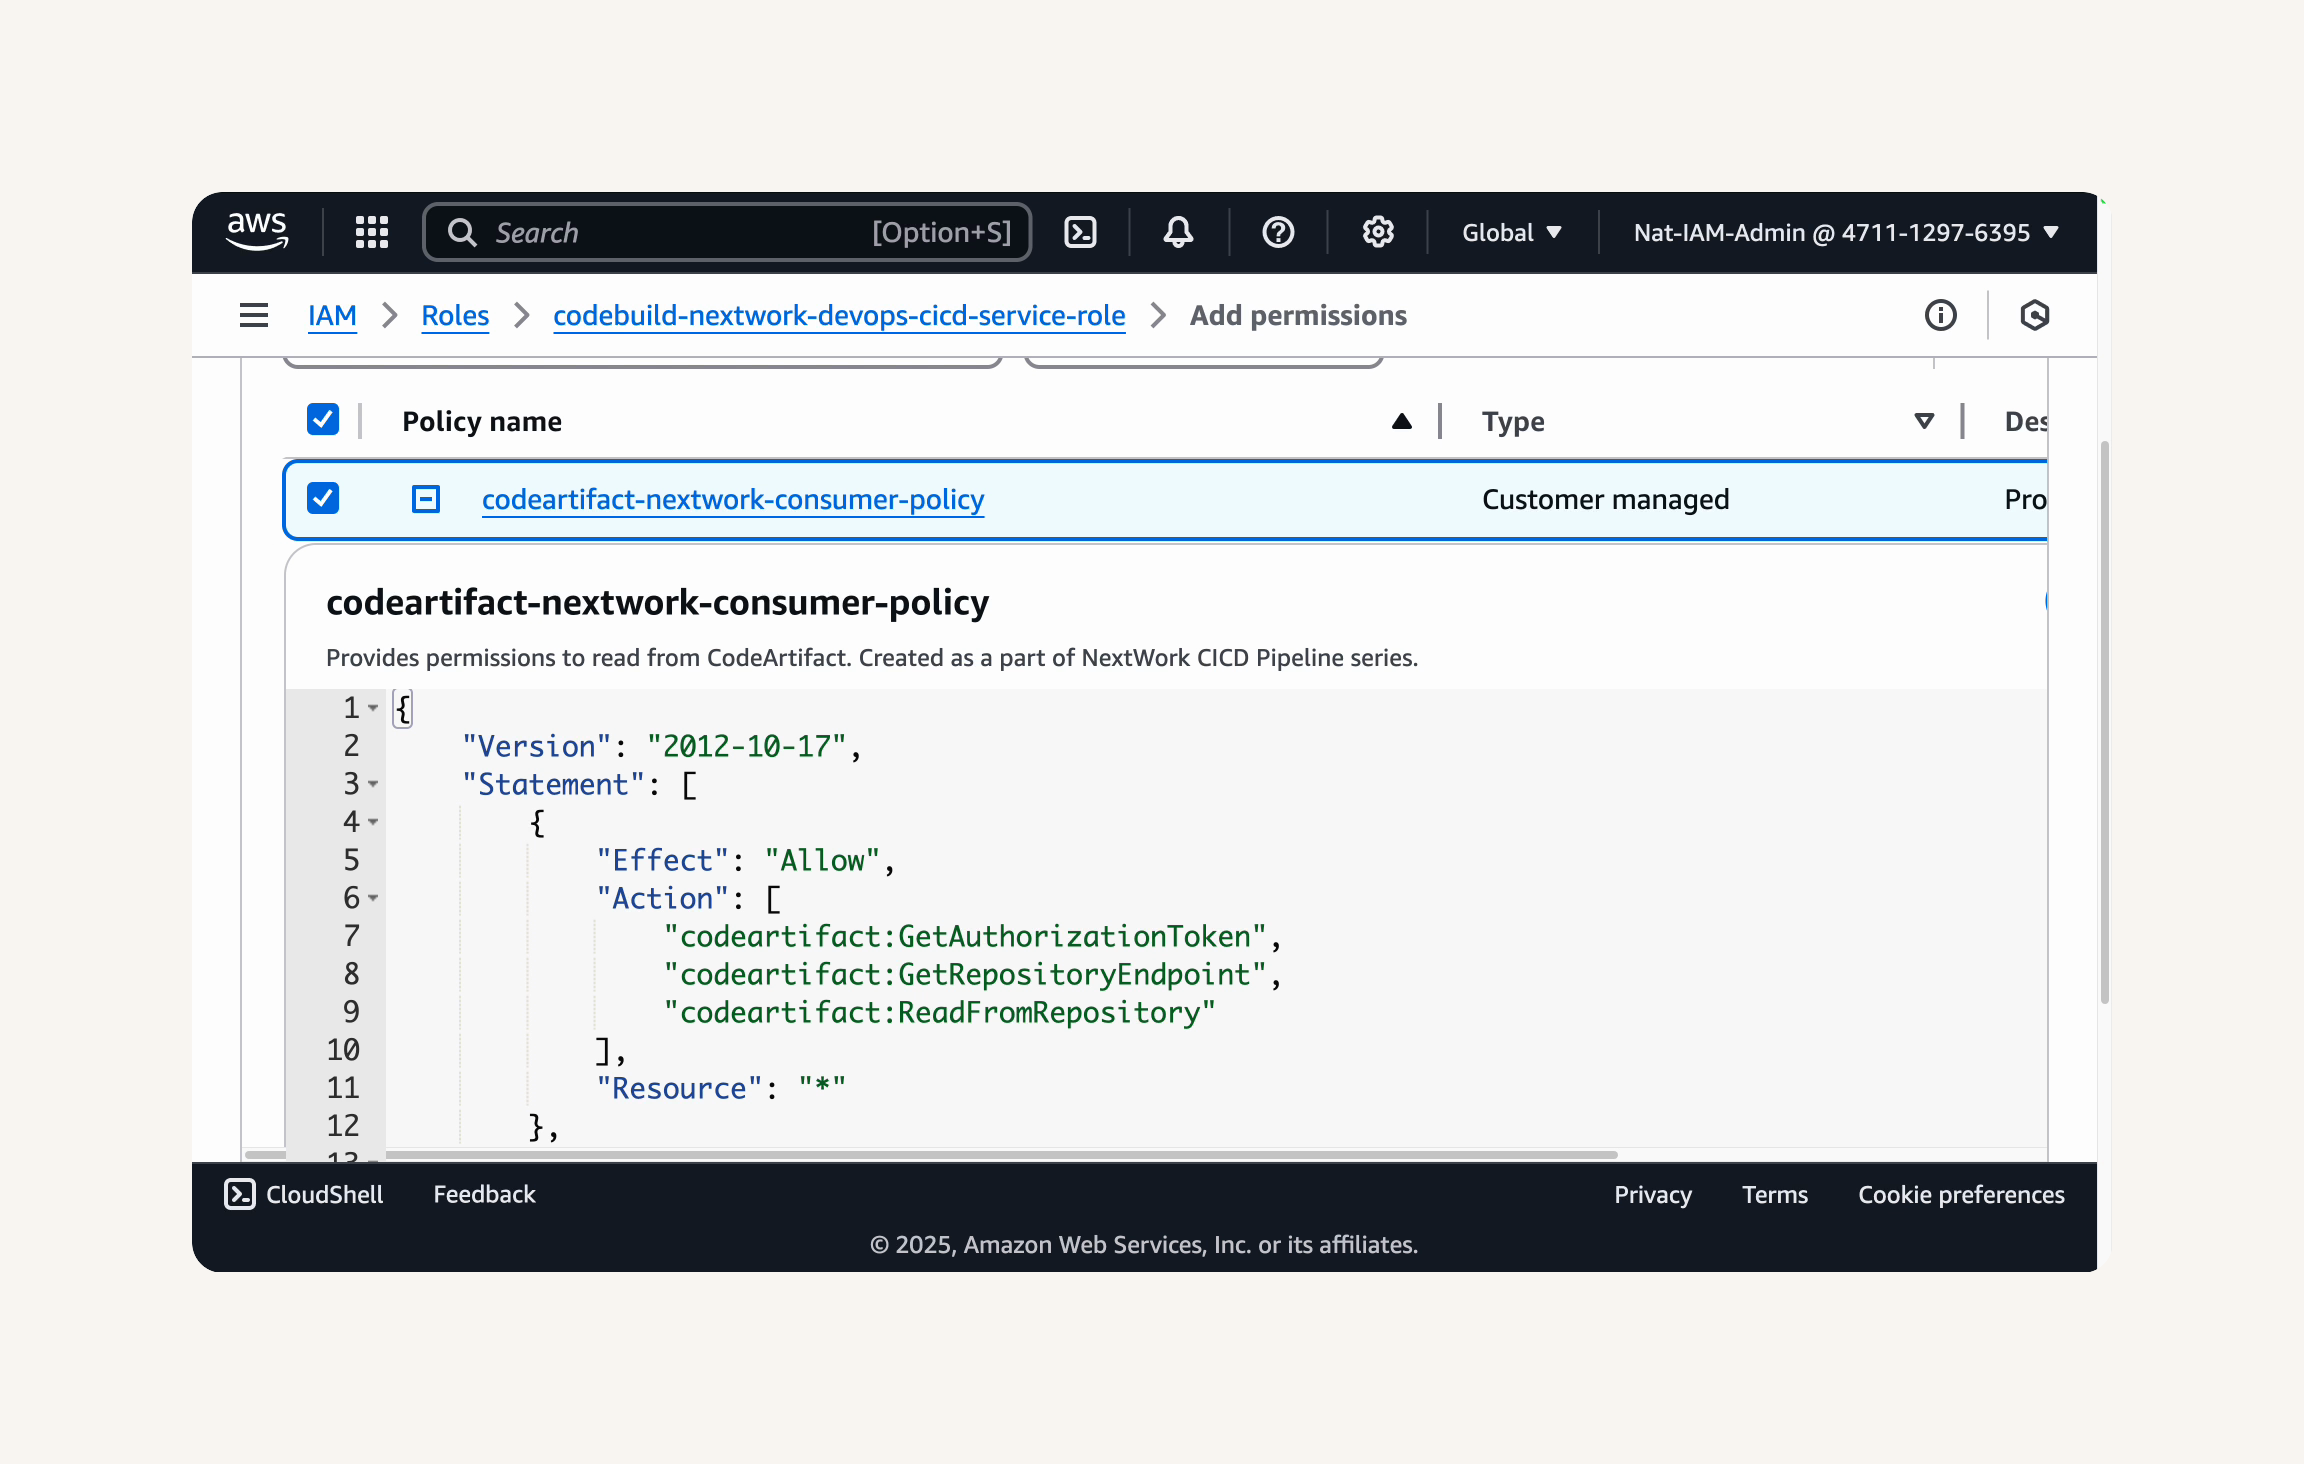Toggle the select-all policies checkbox

[x=323, y=420]
